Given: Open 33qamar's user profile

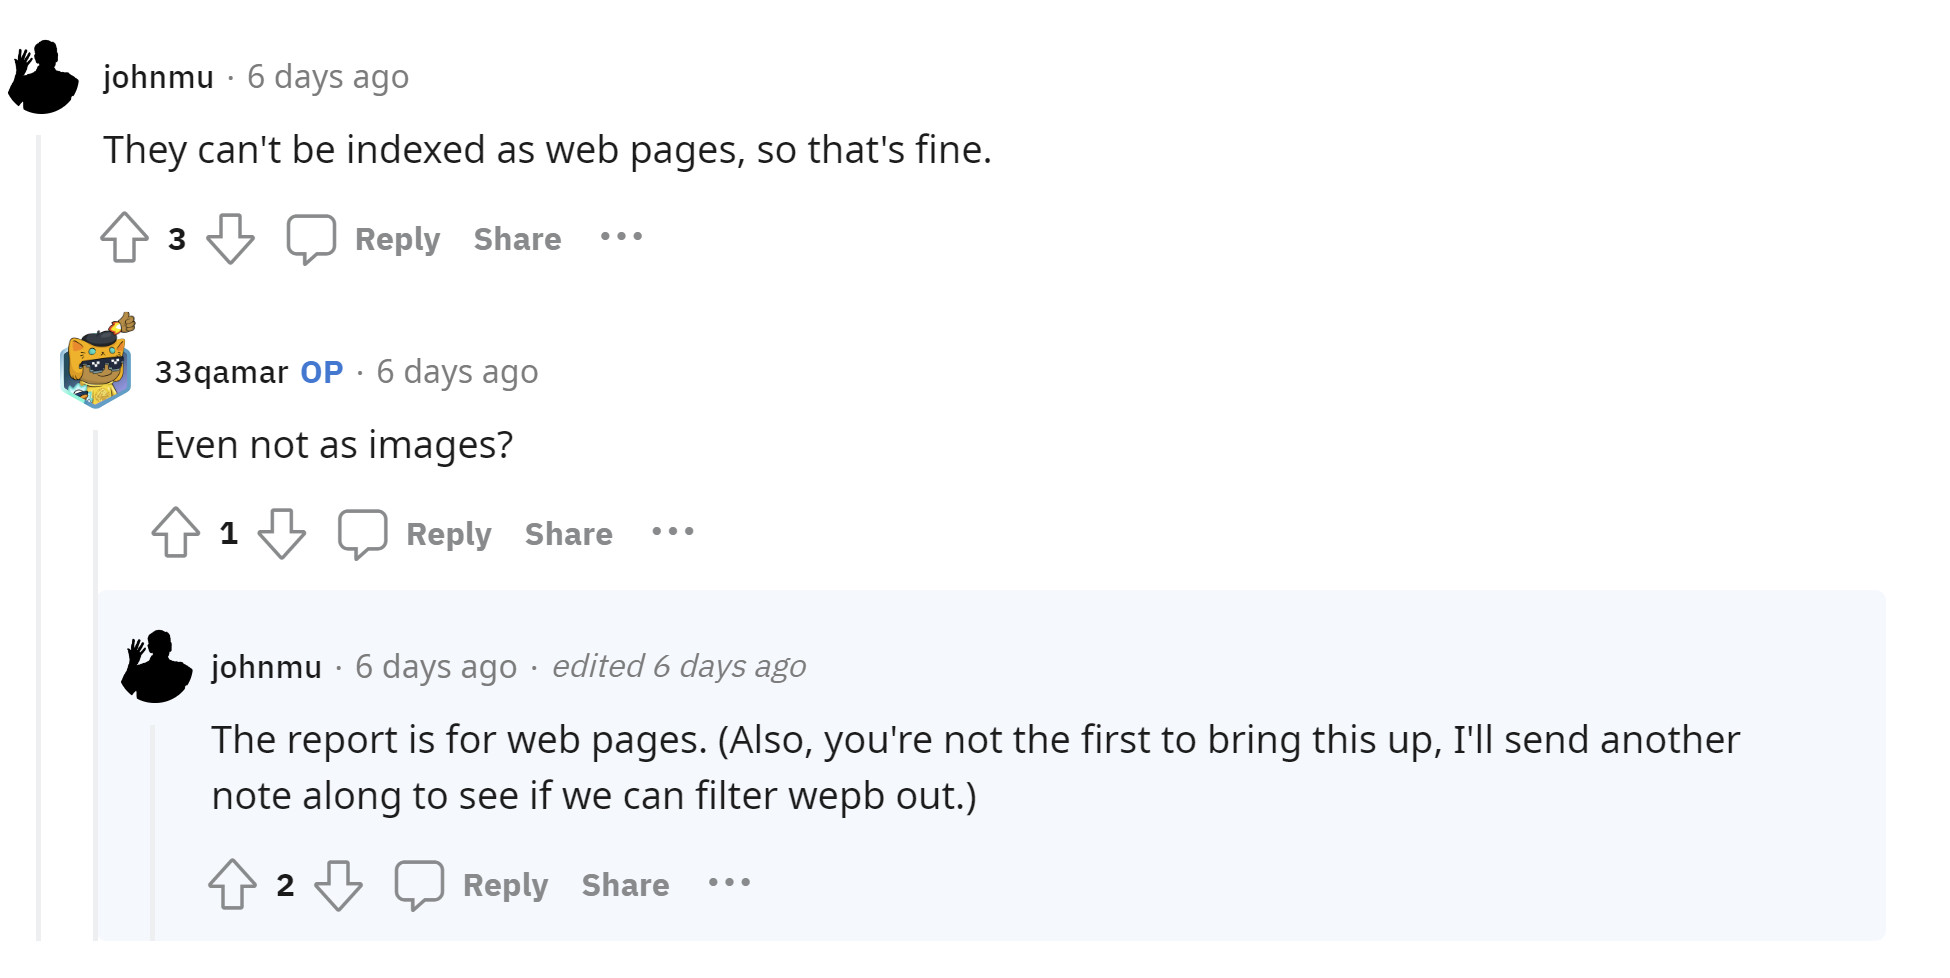Looking at the screenshot, I should pyautogui.click(x=220, y=371).
